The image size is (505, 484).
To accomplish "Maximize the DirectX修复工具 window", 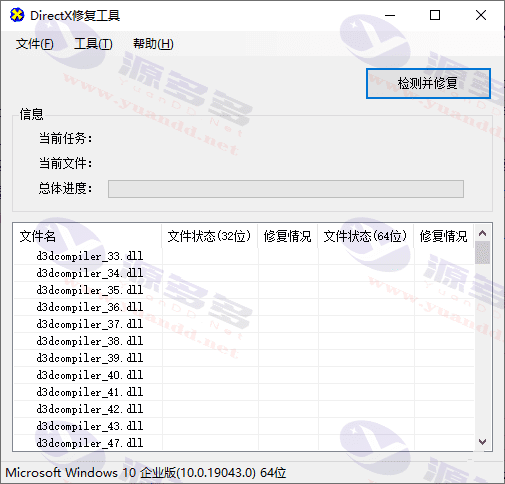I will (435, 15).
